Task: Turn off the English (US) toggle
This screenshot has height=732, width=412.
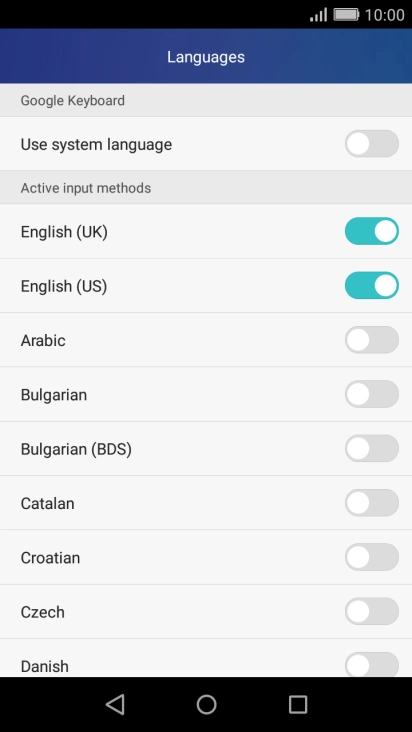Action: 372,285
